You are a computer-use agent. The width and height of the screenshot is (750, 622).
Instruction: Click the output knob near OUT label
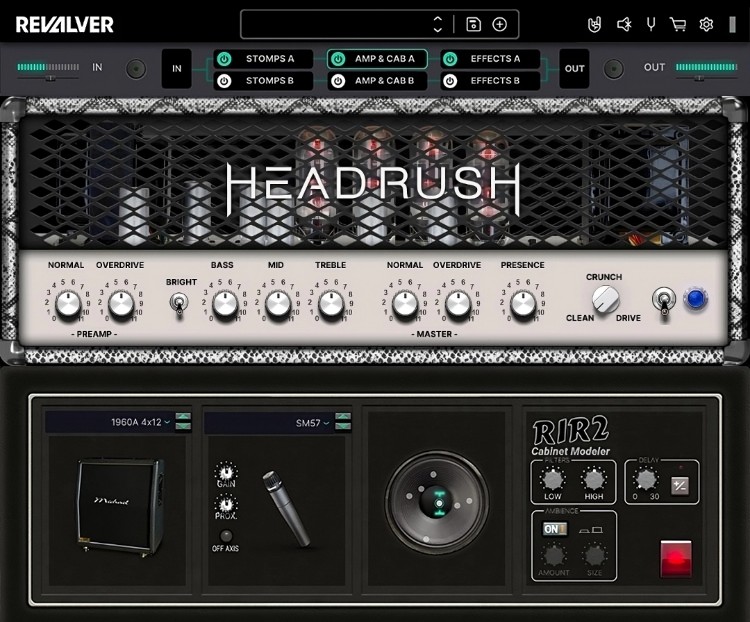[x=613, y=69]
